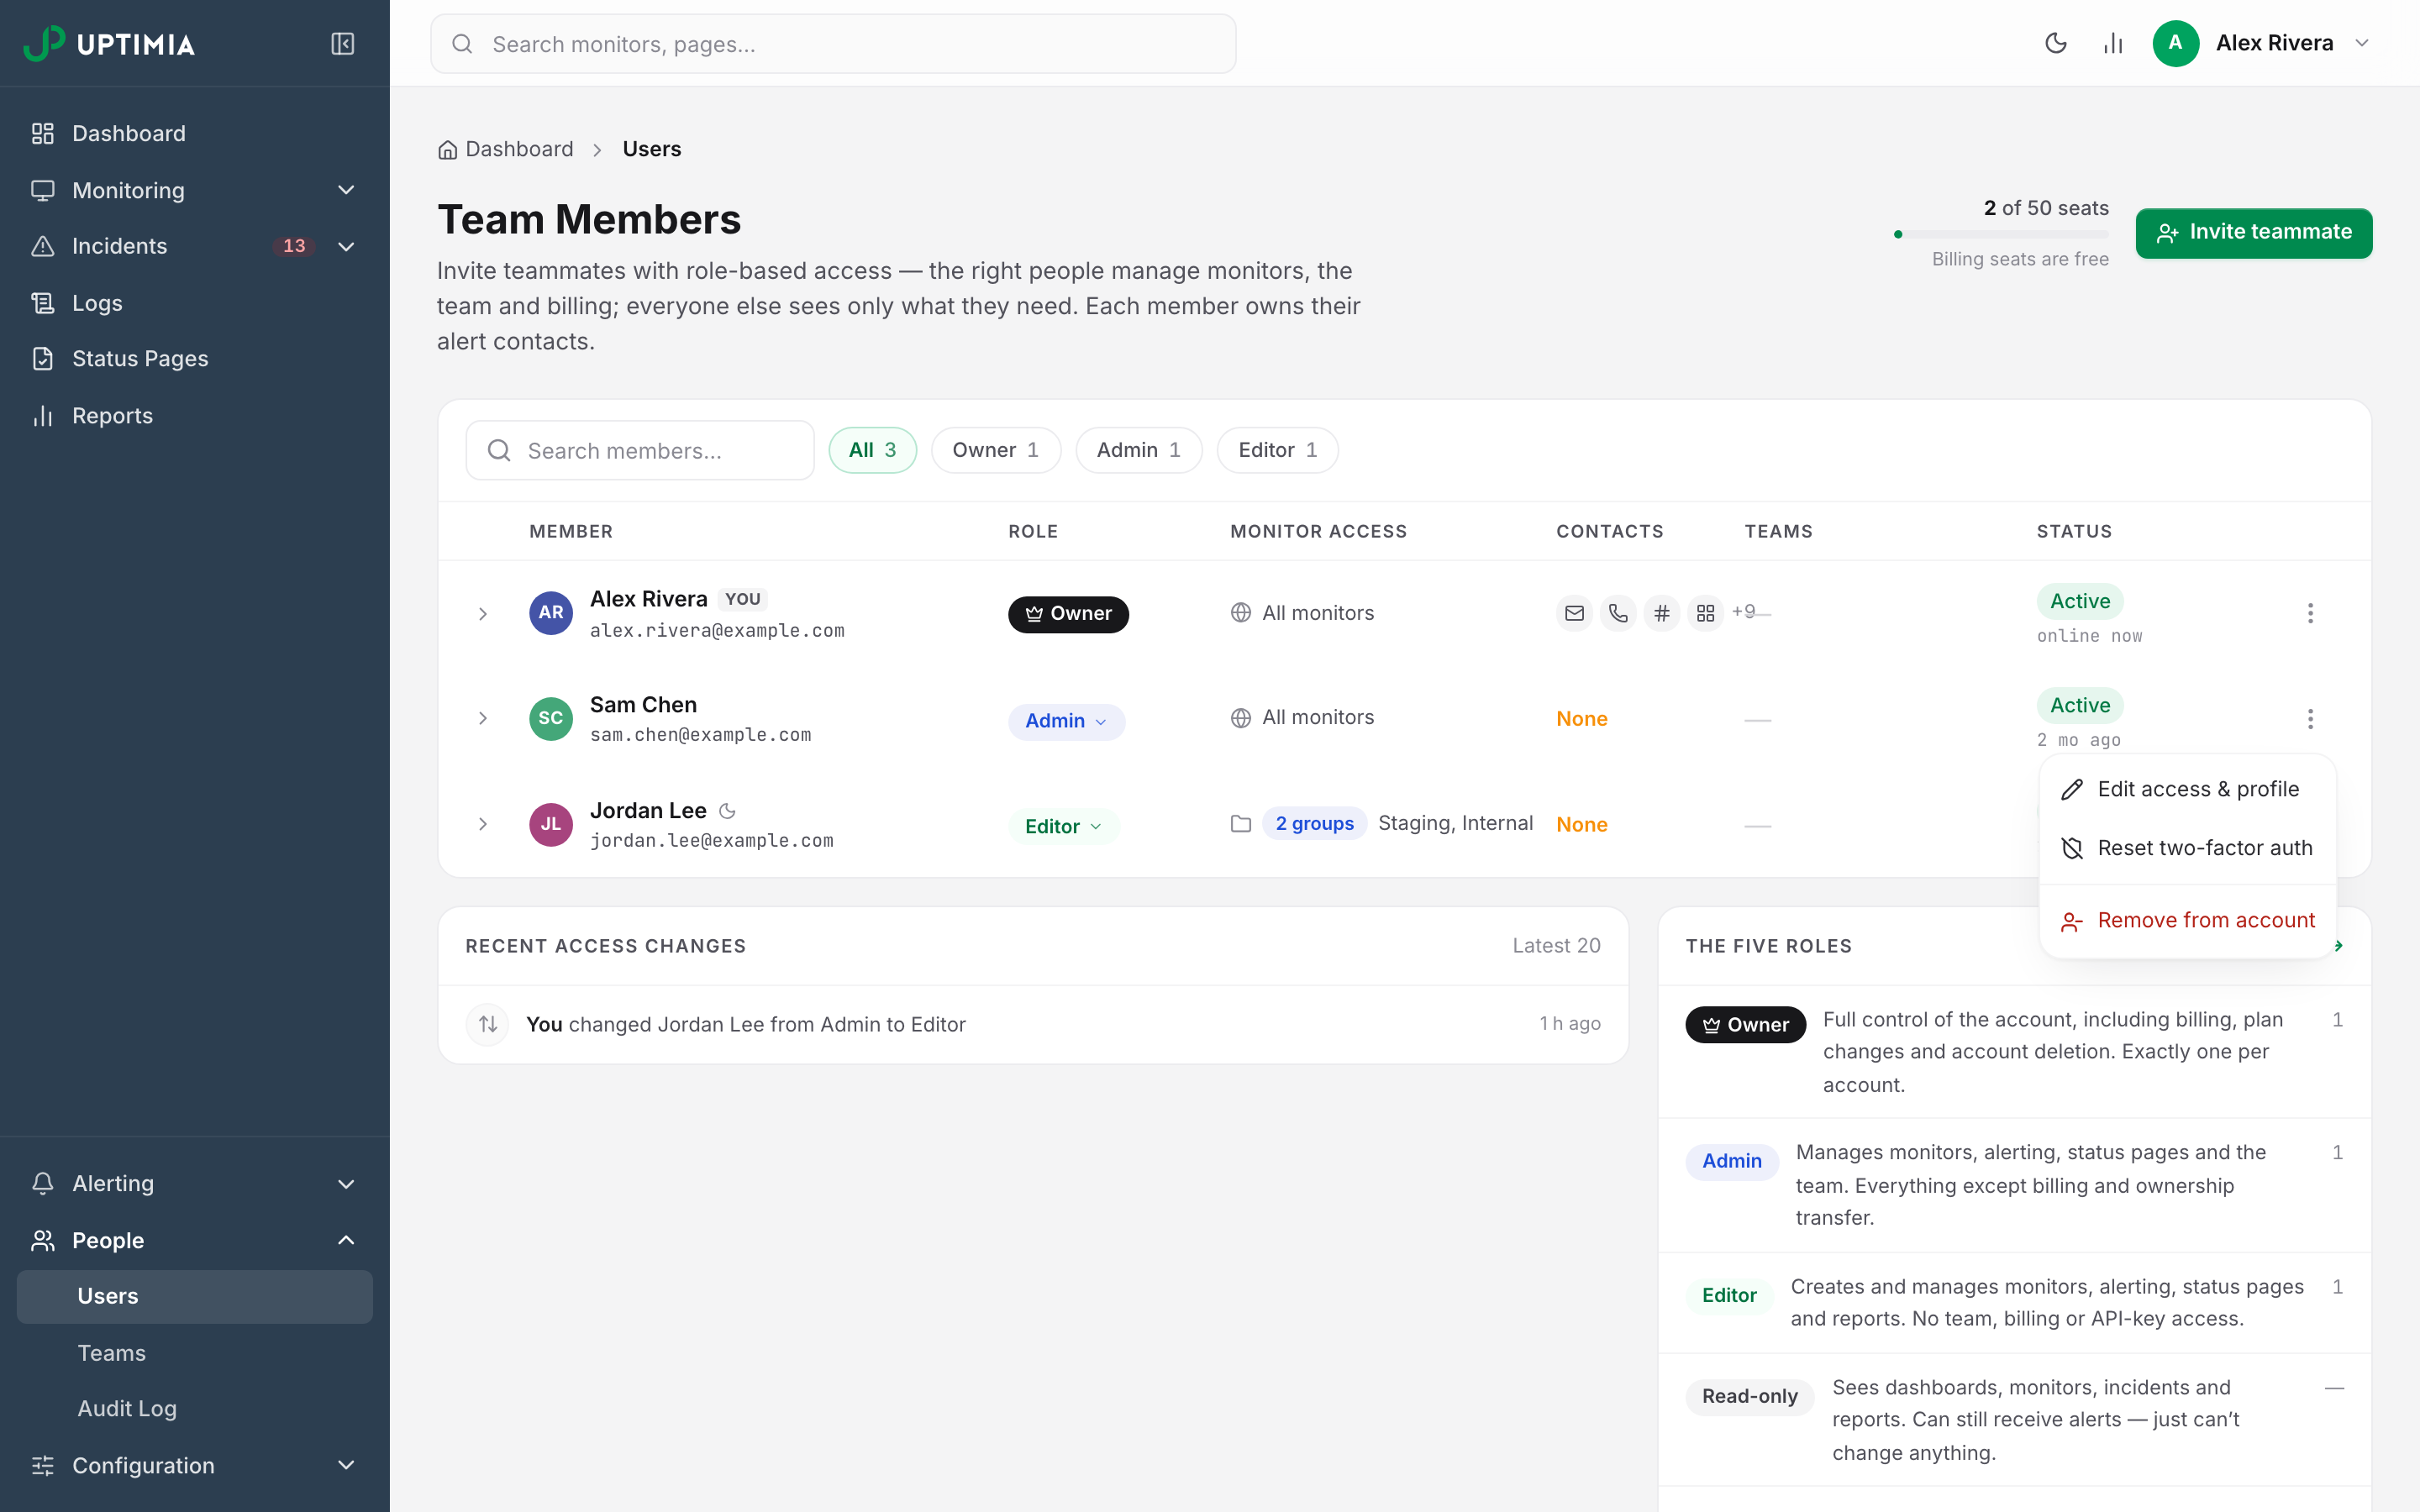This screenshot has height=1512, width=2420.
Task: Open row actions menu for Sam Chen
Action: click(x=2310, y=719)
